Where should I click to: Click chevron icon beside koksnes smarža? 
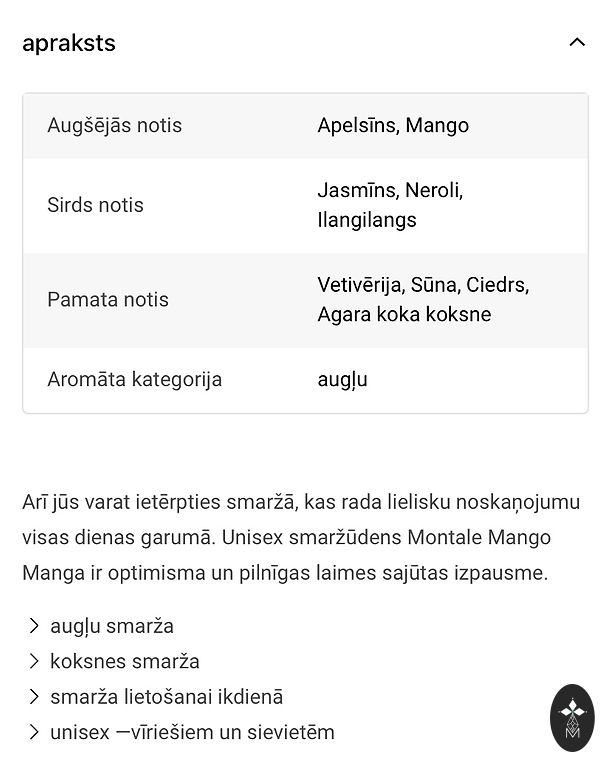tap(34, 661)
